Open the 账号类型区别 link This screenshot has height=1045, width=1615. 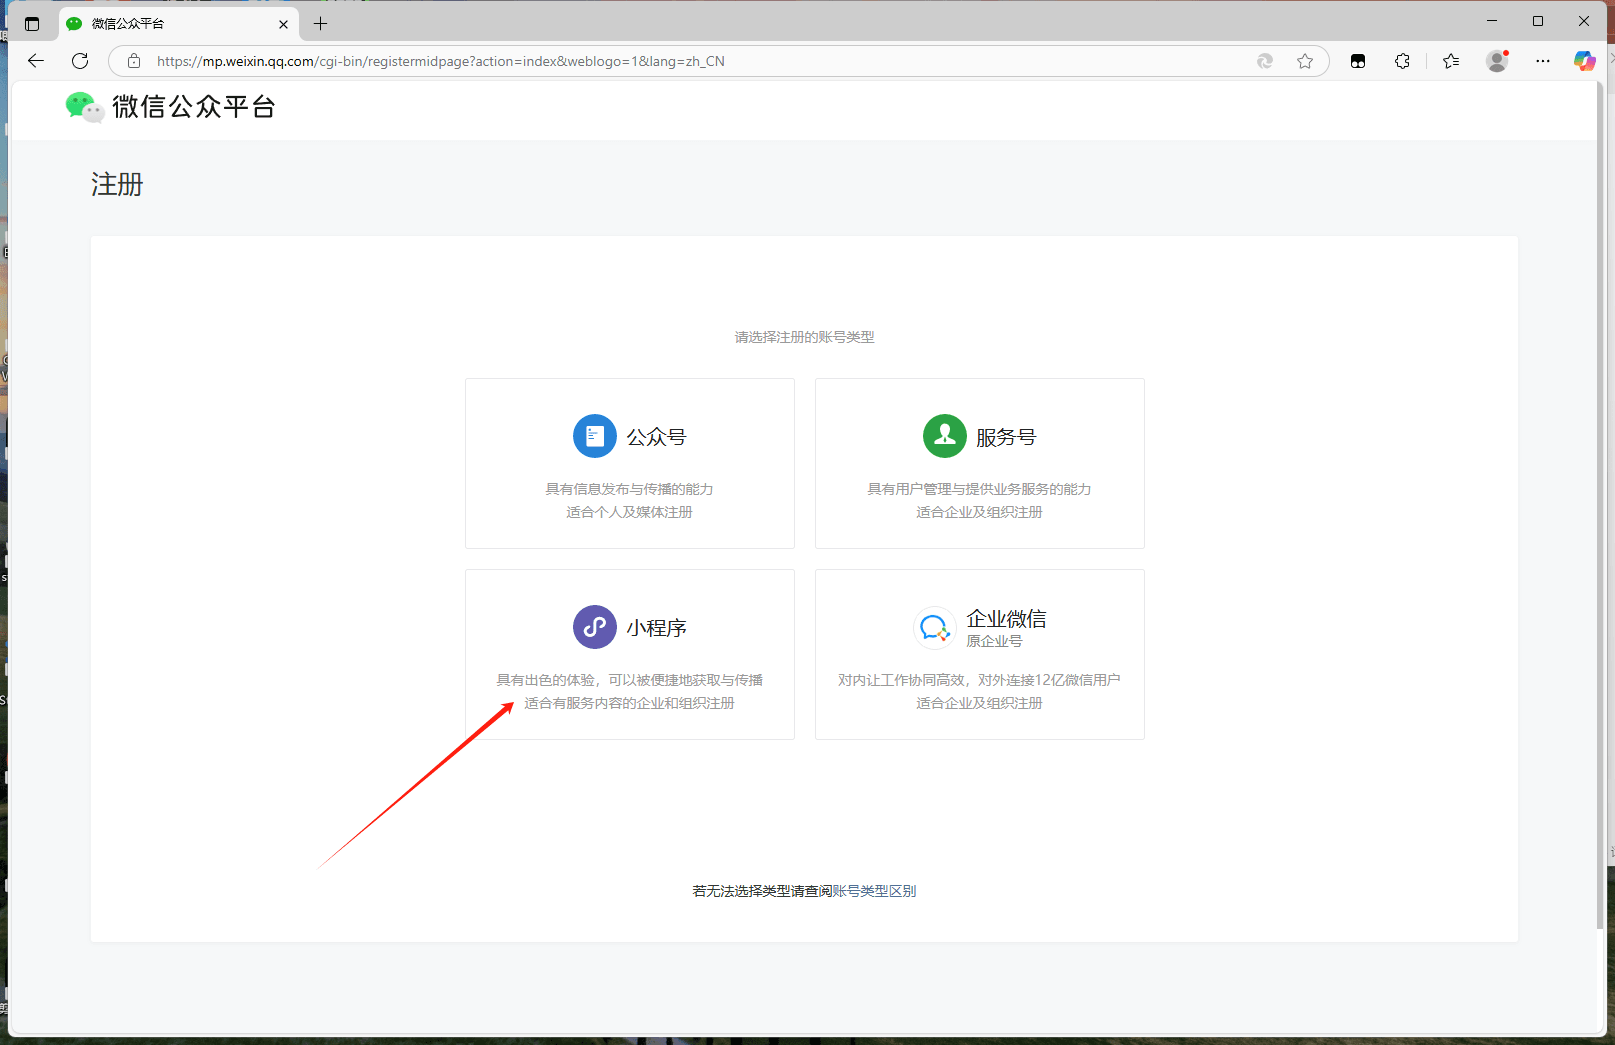click(875, 891)
